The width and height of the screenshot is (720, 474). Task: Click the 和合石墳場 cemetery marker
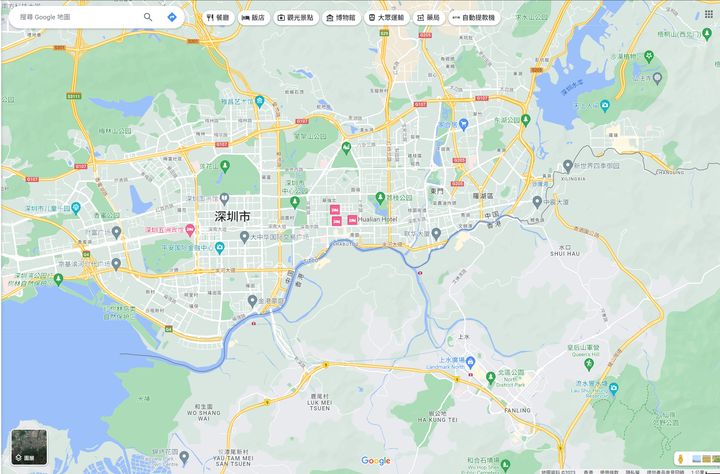(506, 466)
